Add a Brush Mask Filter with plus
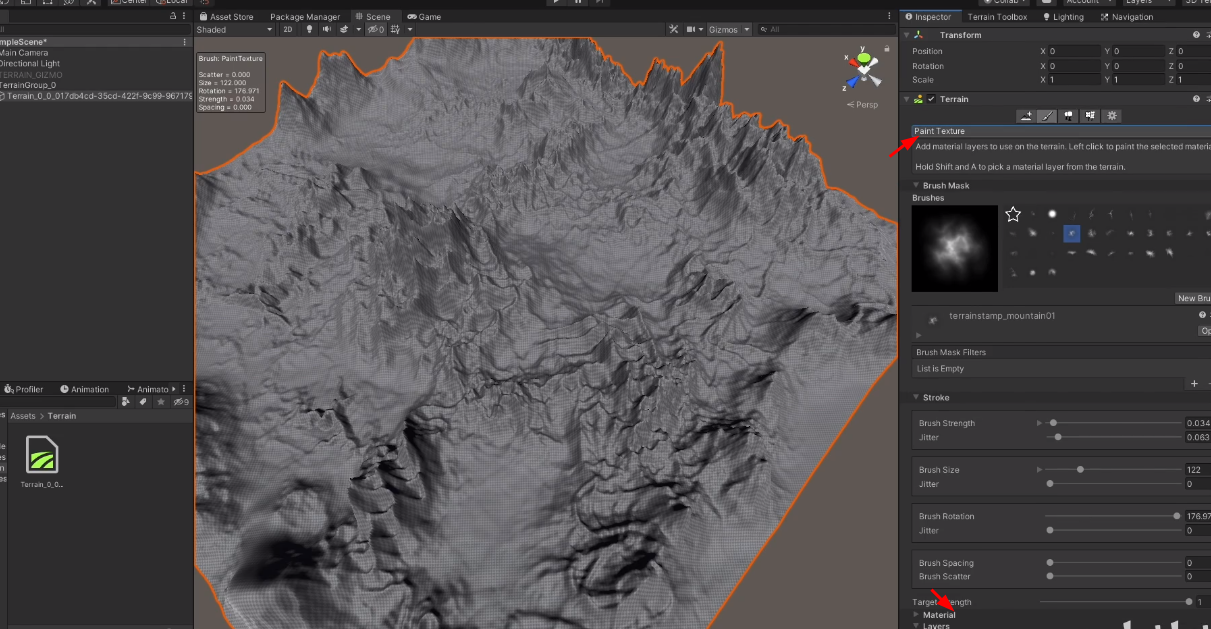Image resolution: width=1211 pixels, height=629 pixels. pyautogui.click(x=1194, y=384)
